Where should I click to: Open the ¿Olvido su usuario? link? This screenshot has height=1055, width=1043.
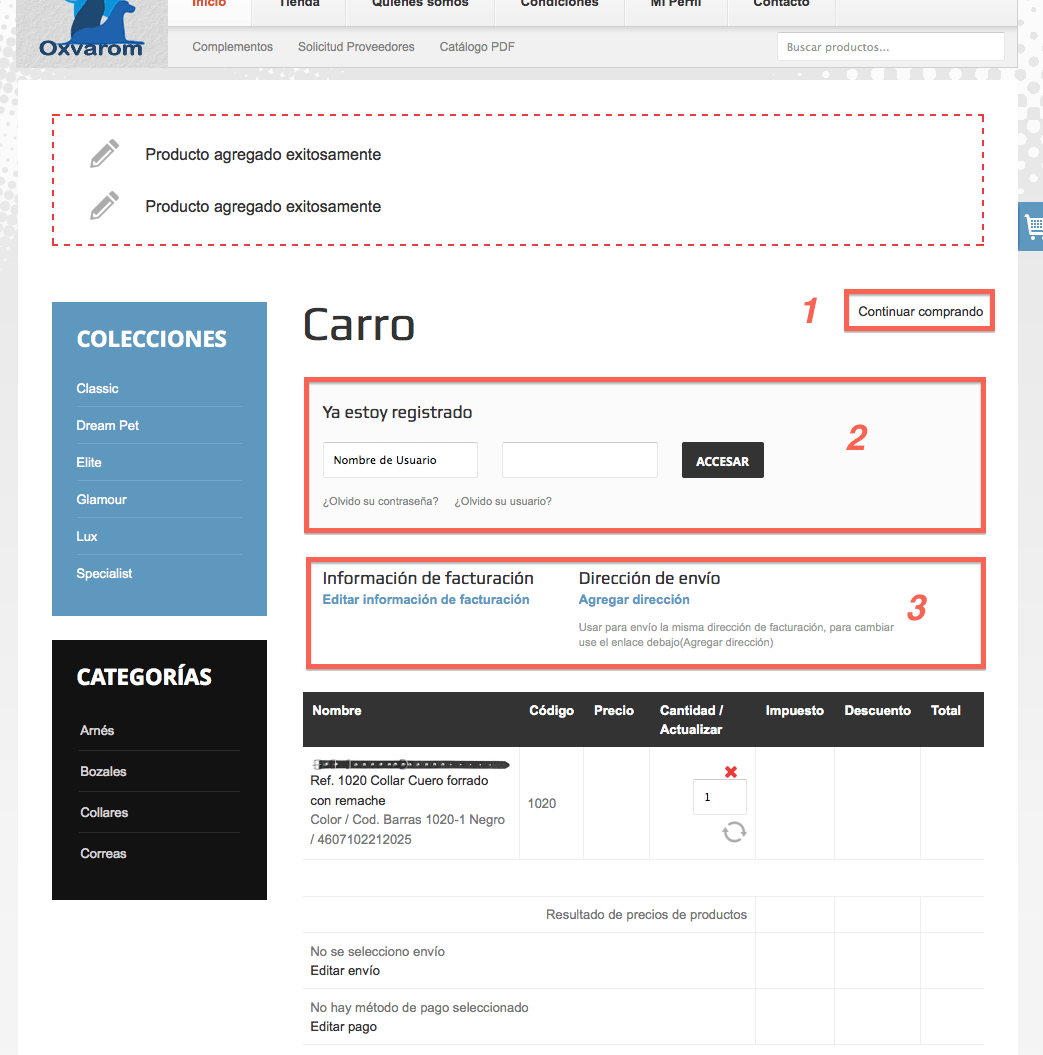click(503, 501)
